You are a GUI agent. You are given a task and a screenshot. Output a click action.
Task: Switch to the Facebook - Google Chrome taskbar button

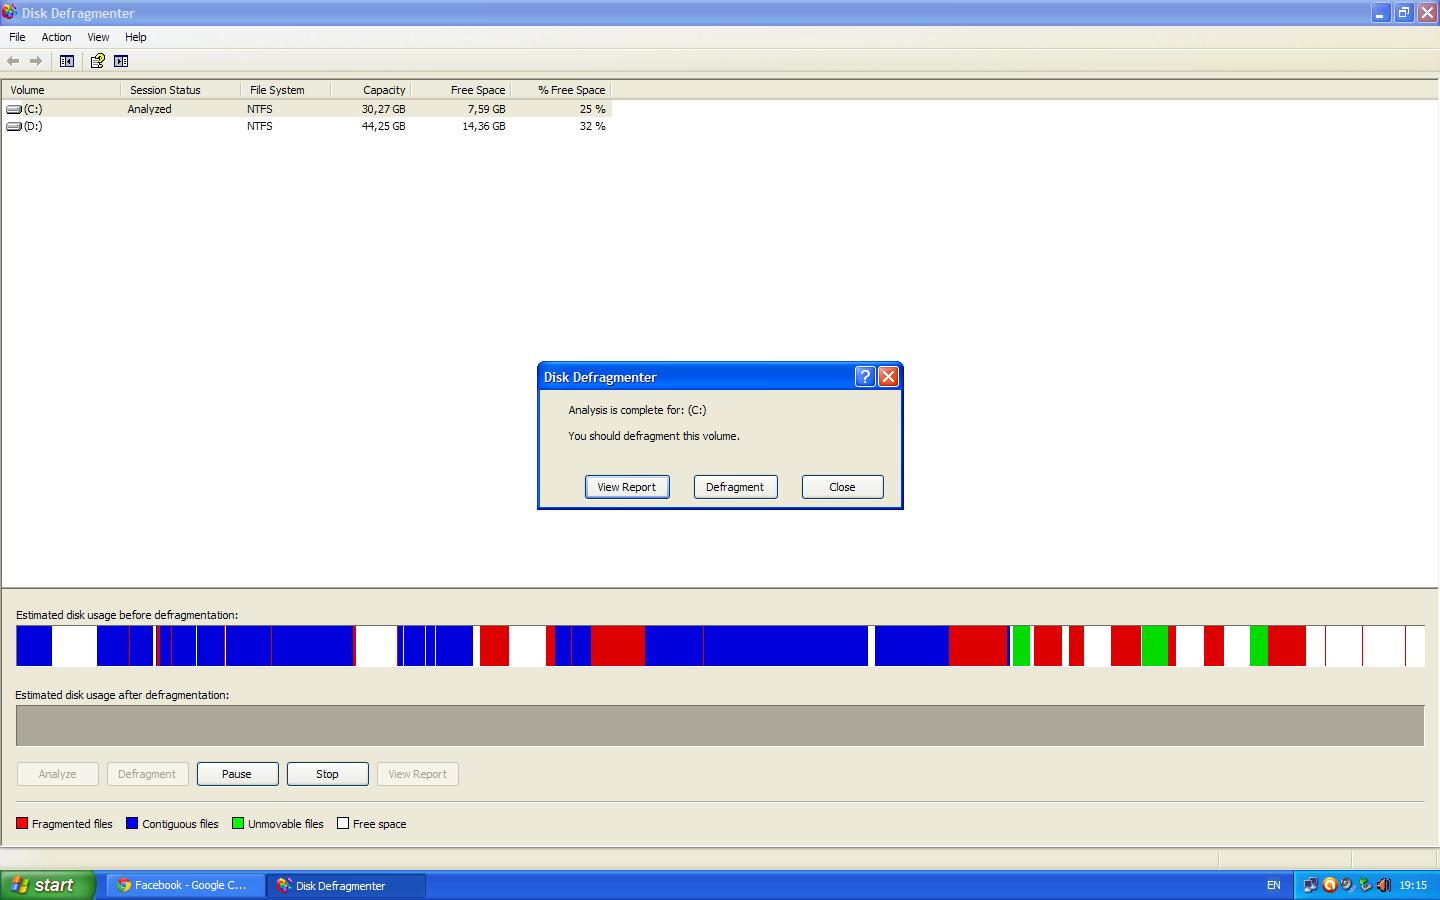tap(184, 885)
